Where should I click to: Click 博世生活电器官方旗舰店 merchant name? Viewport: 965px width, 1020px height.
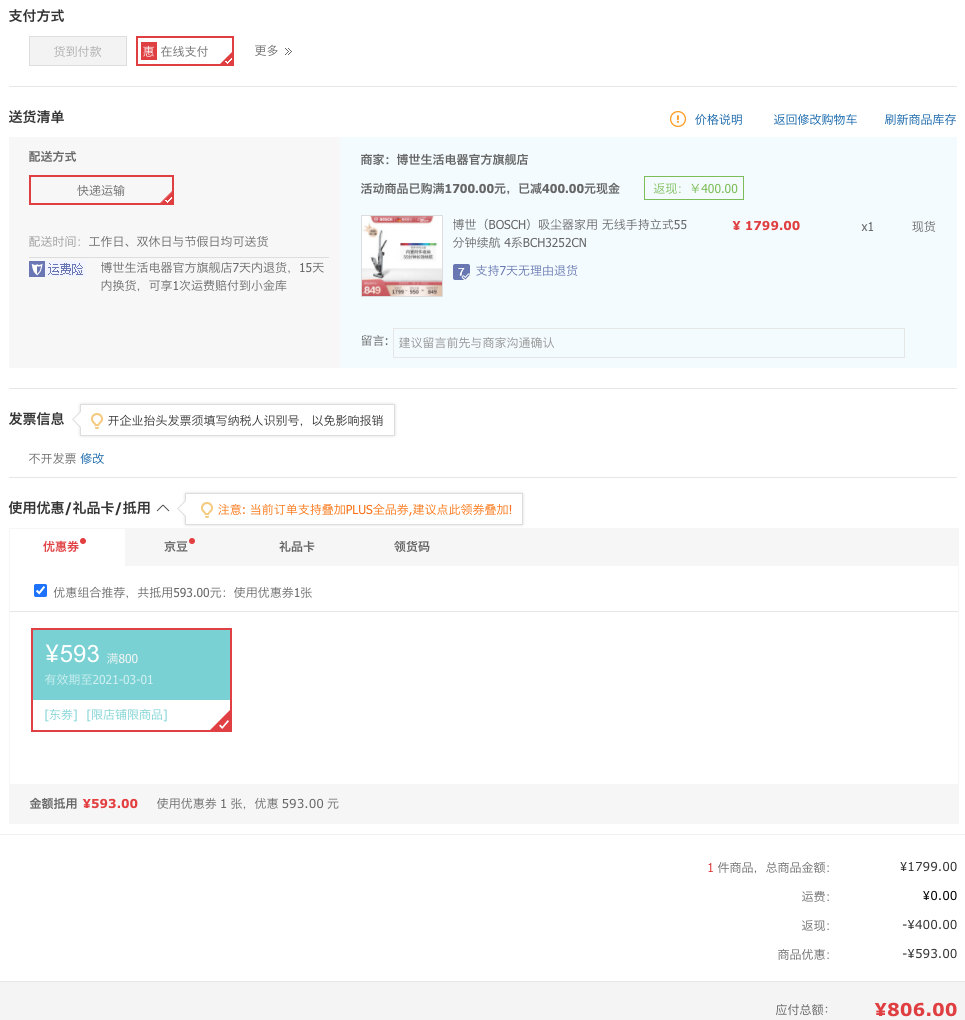[x=462, y=159]
